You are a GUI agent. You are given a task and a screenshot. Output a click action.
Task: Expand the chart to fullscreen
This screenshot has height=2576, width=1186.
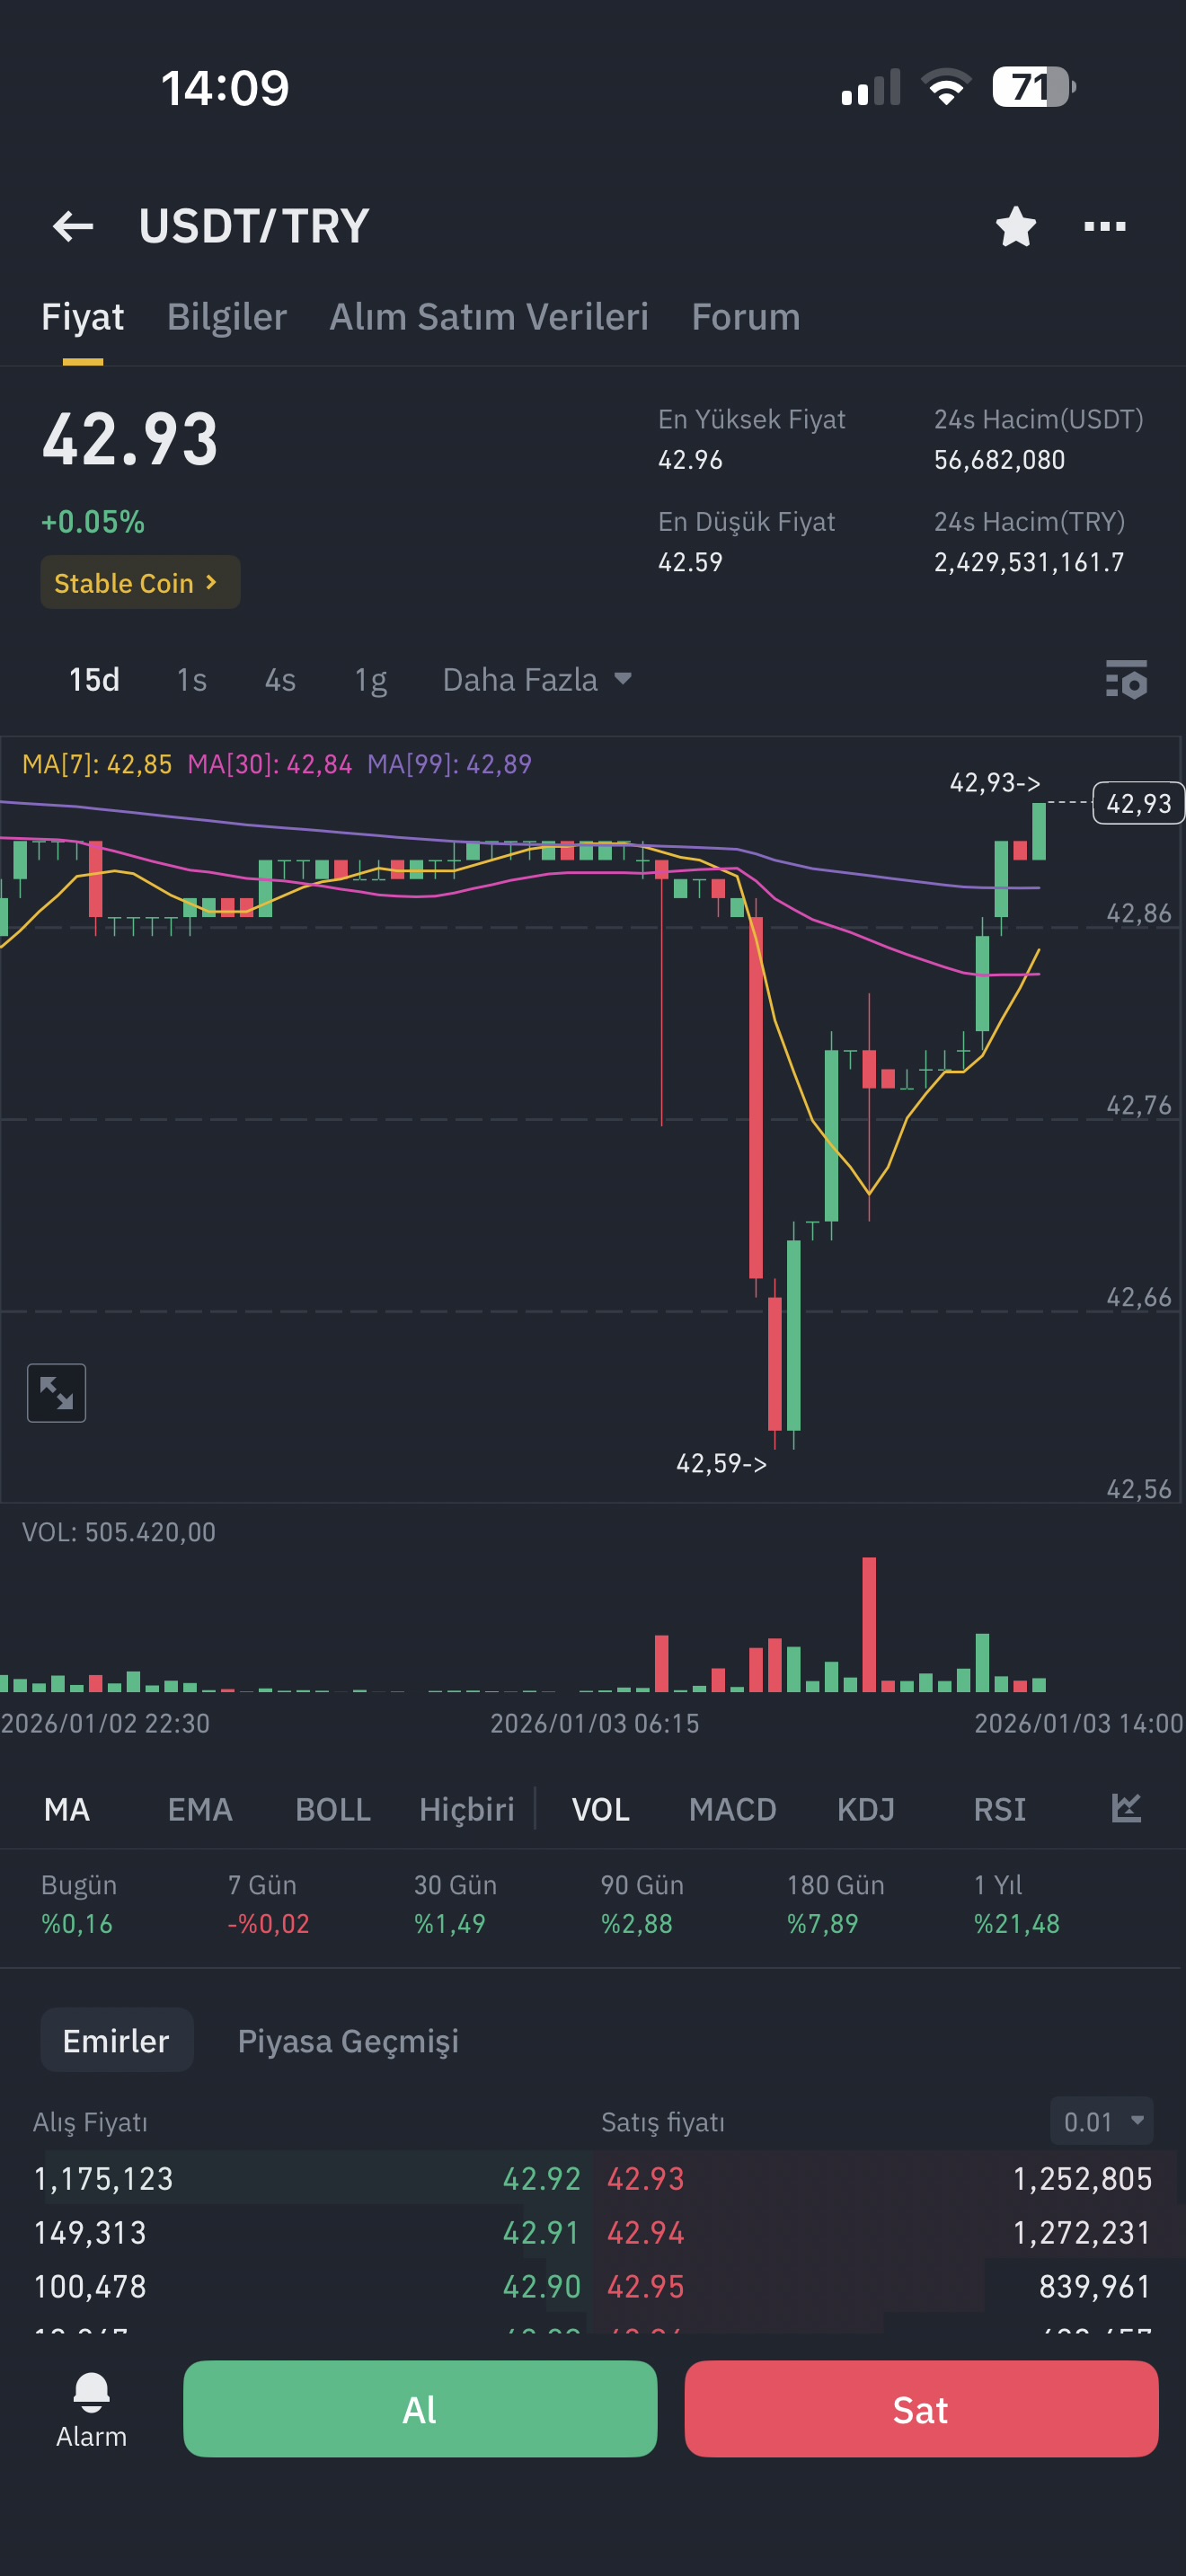(x=56, y=1392)
